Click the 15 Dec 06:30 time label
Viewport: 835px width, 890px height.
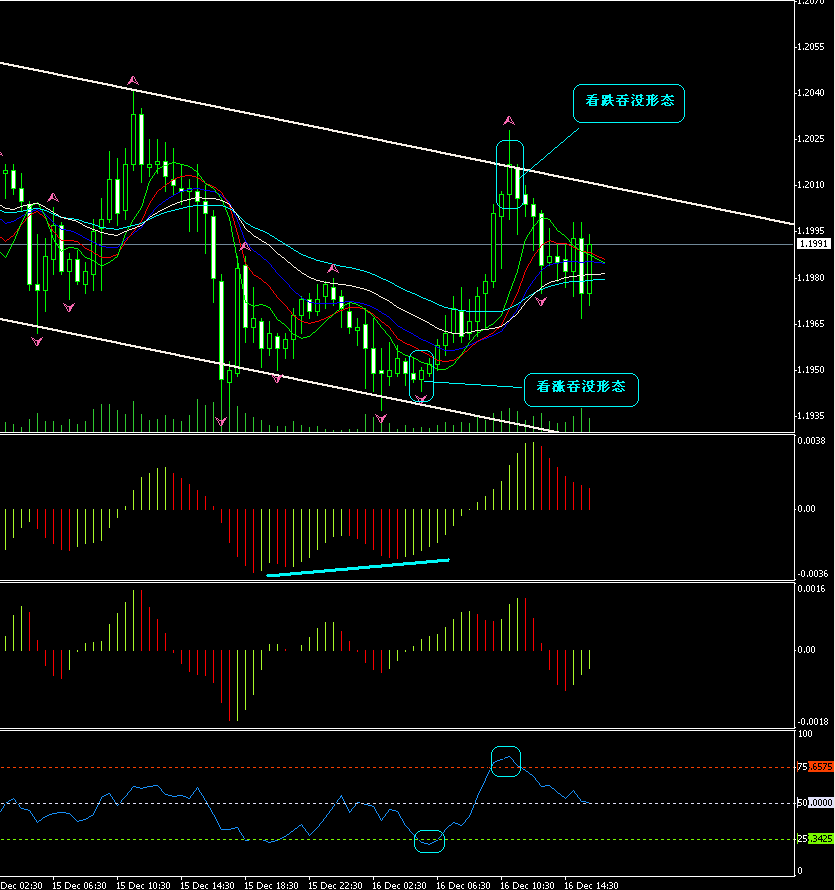[x=79, y=885]
